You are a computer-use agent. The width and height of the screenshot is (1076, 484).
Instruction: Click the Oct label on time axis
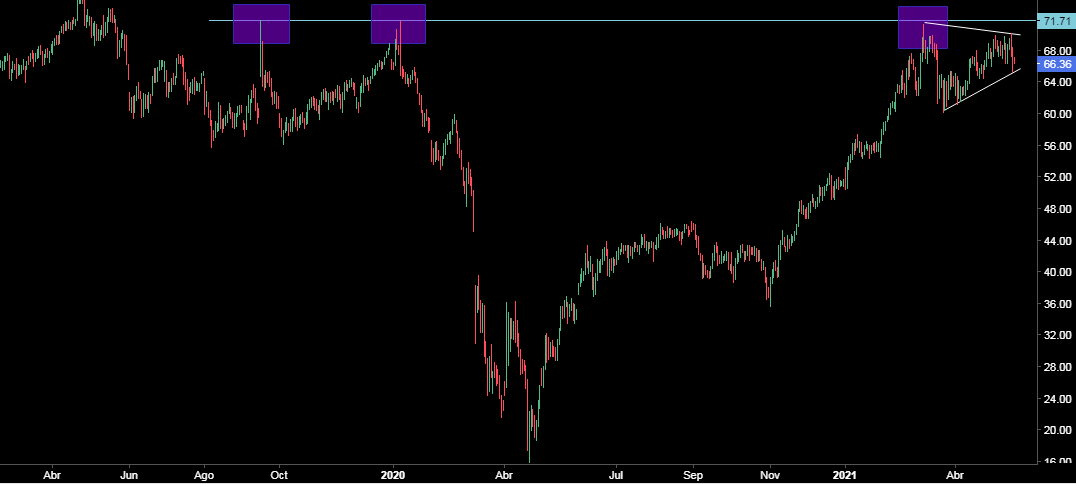point(279,474)
